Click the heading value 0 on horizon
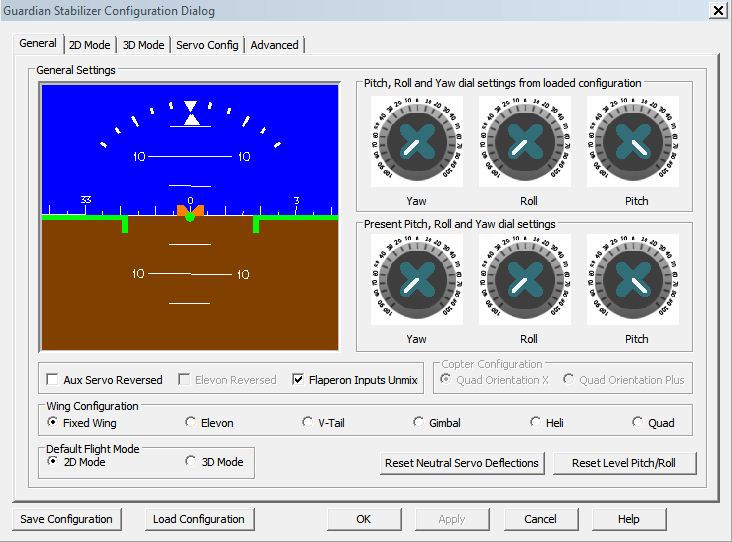This screenshot has height=542, width=732. tap(190, 200)
